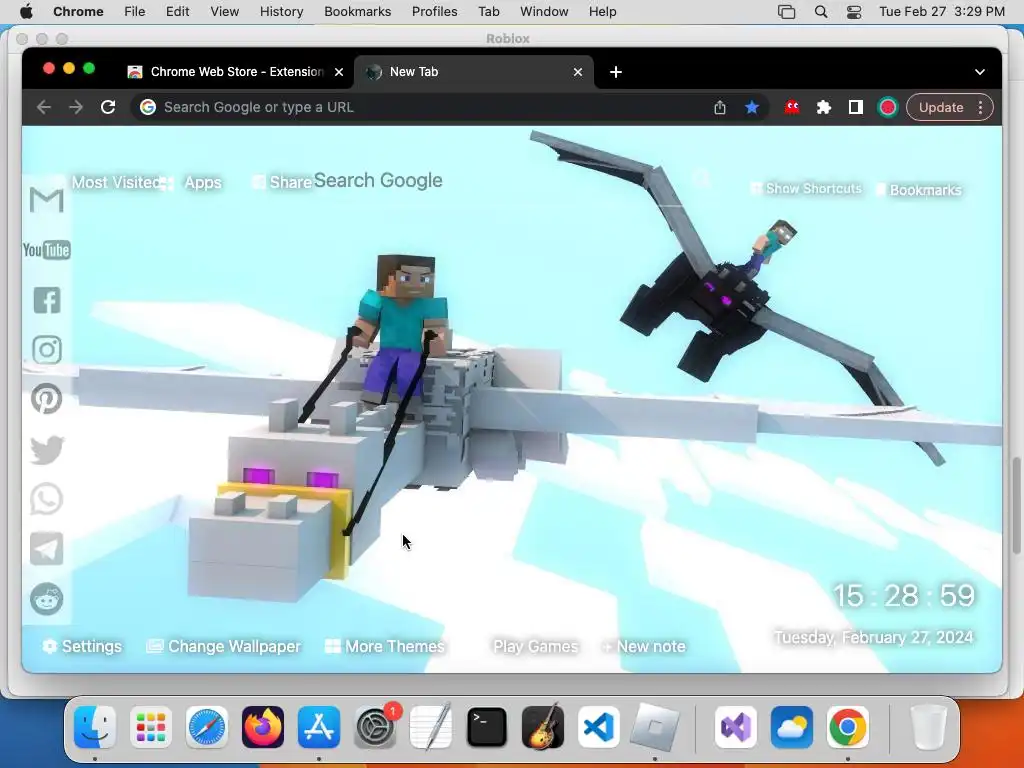This screenshot has width=1024, height=768.
Task: Open Visual Studio Code from the Dock
Action: (x=598, y=727)
